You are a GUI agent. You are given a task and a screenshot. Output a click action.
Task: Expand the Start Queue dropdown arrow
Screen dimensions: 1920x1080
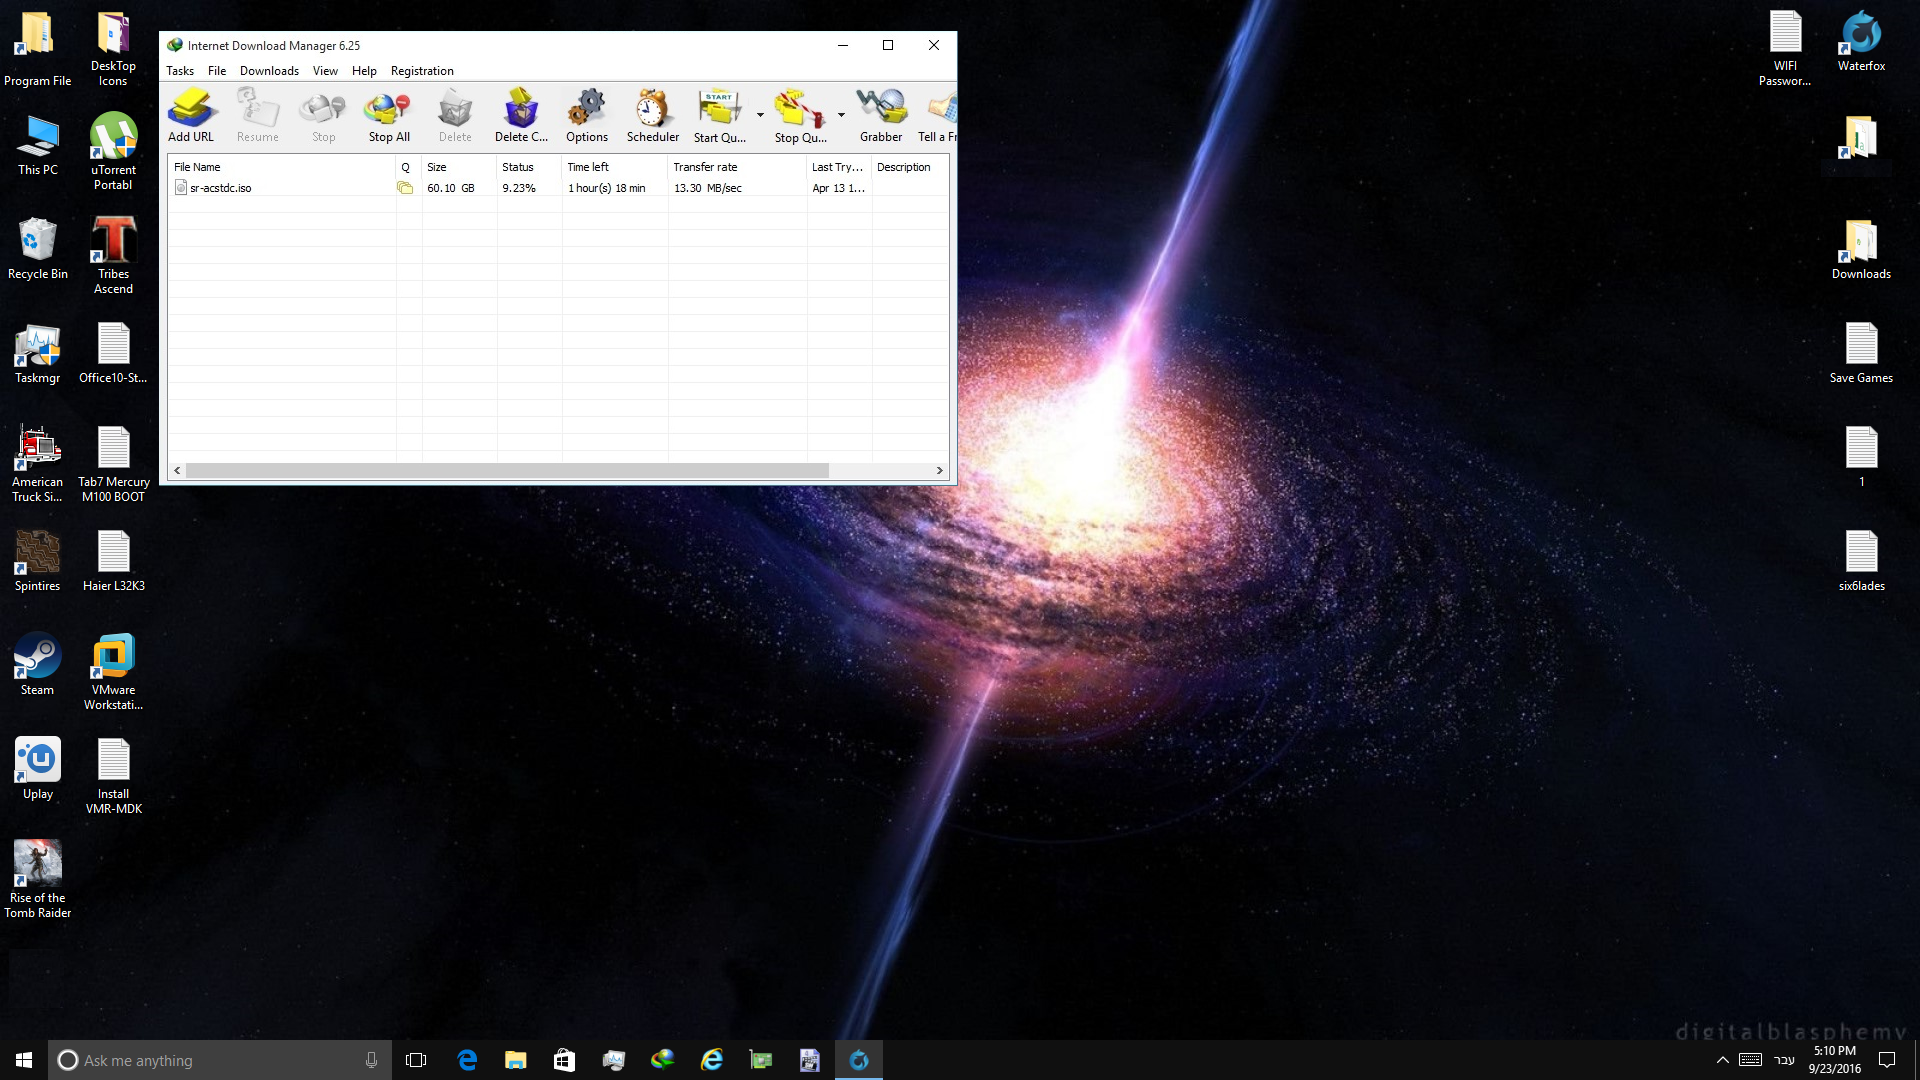pos(760,115)
